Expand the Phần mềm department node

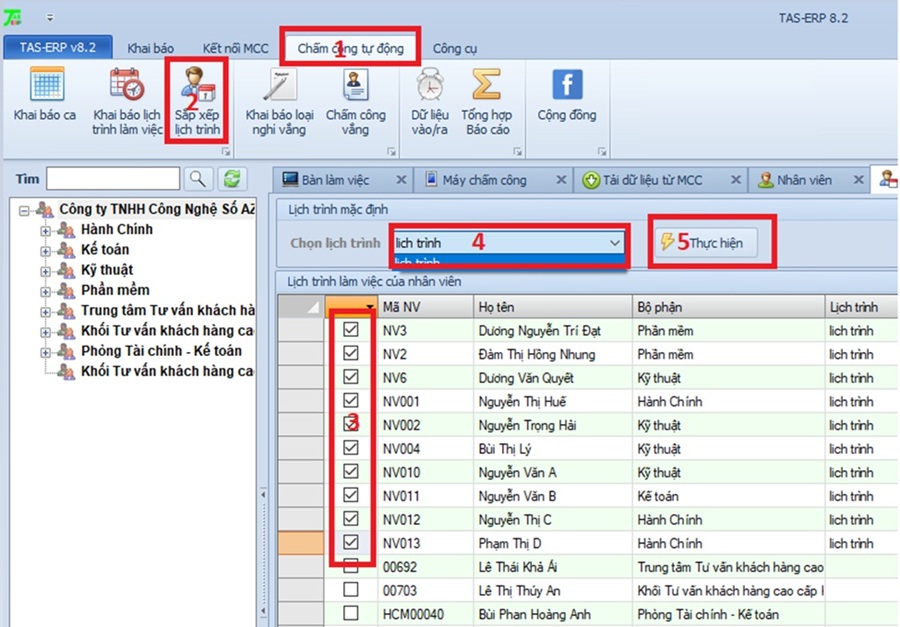[x=45, y=290]
